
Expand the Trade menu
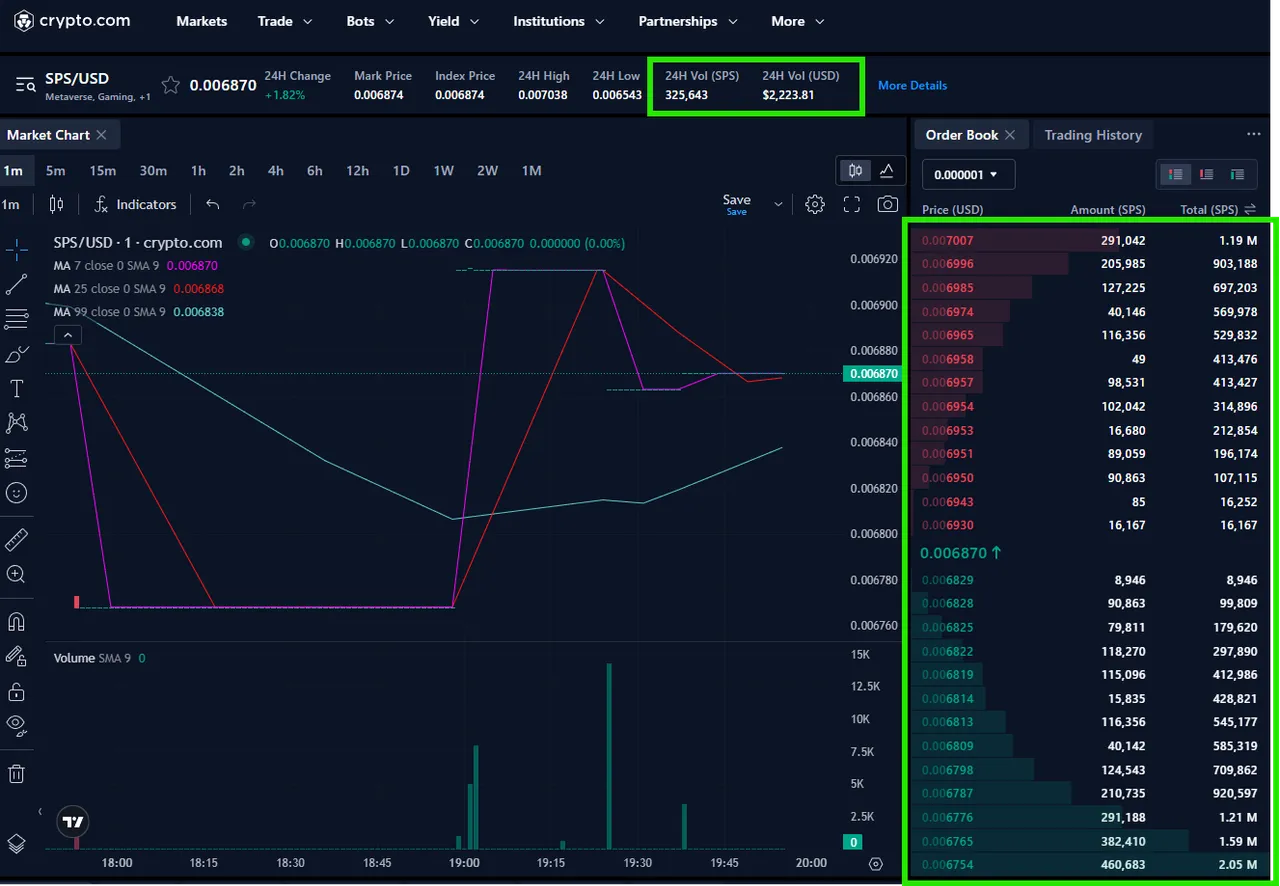click(285, 21)
